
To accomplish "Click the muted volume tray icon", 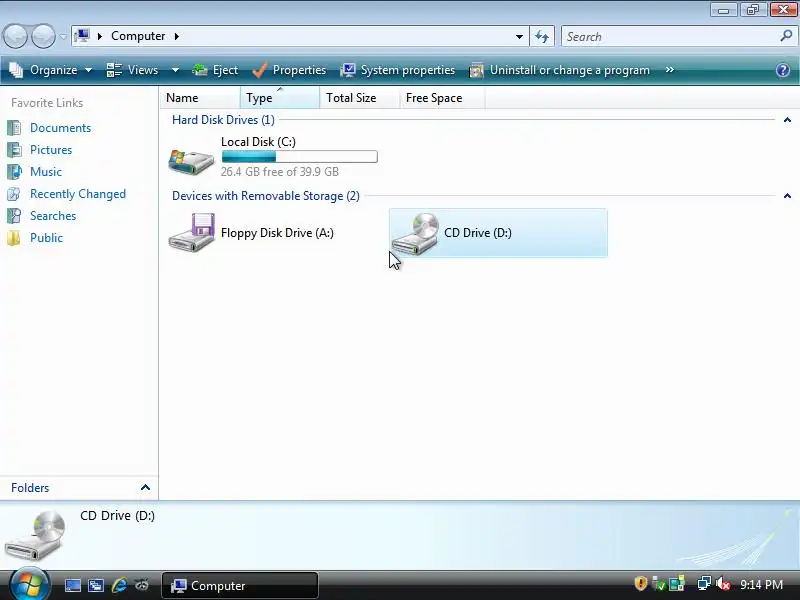I will point(723,583).
